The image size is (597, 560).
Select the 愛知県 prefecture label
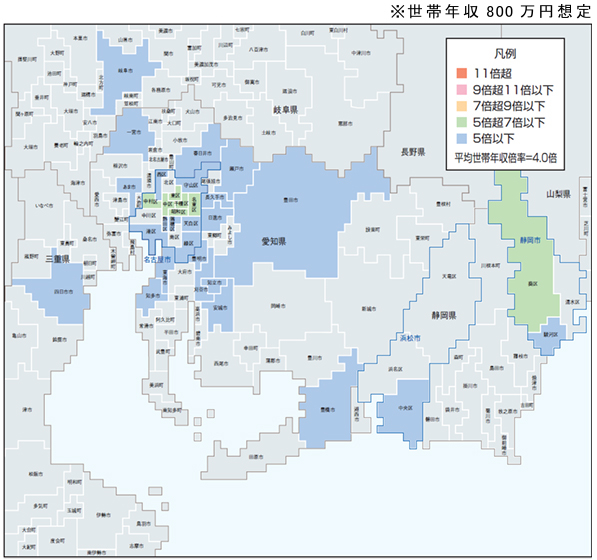(x=274, y=241)
